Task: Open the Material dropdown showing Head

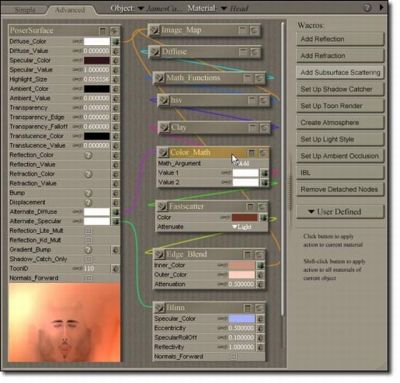Action: pyautogui.click(x=224, y=8)
